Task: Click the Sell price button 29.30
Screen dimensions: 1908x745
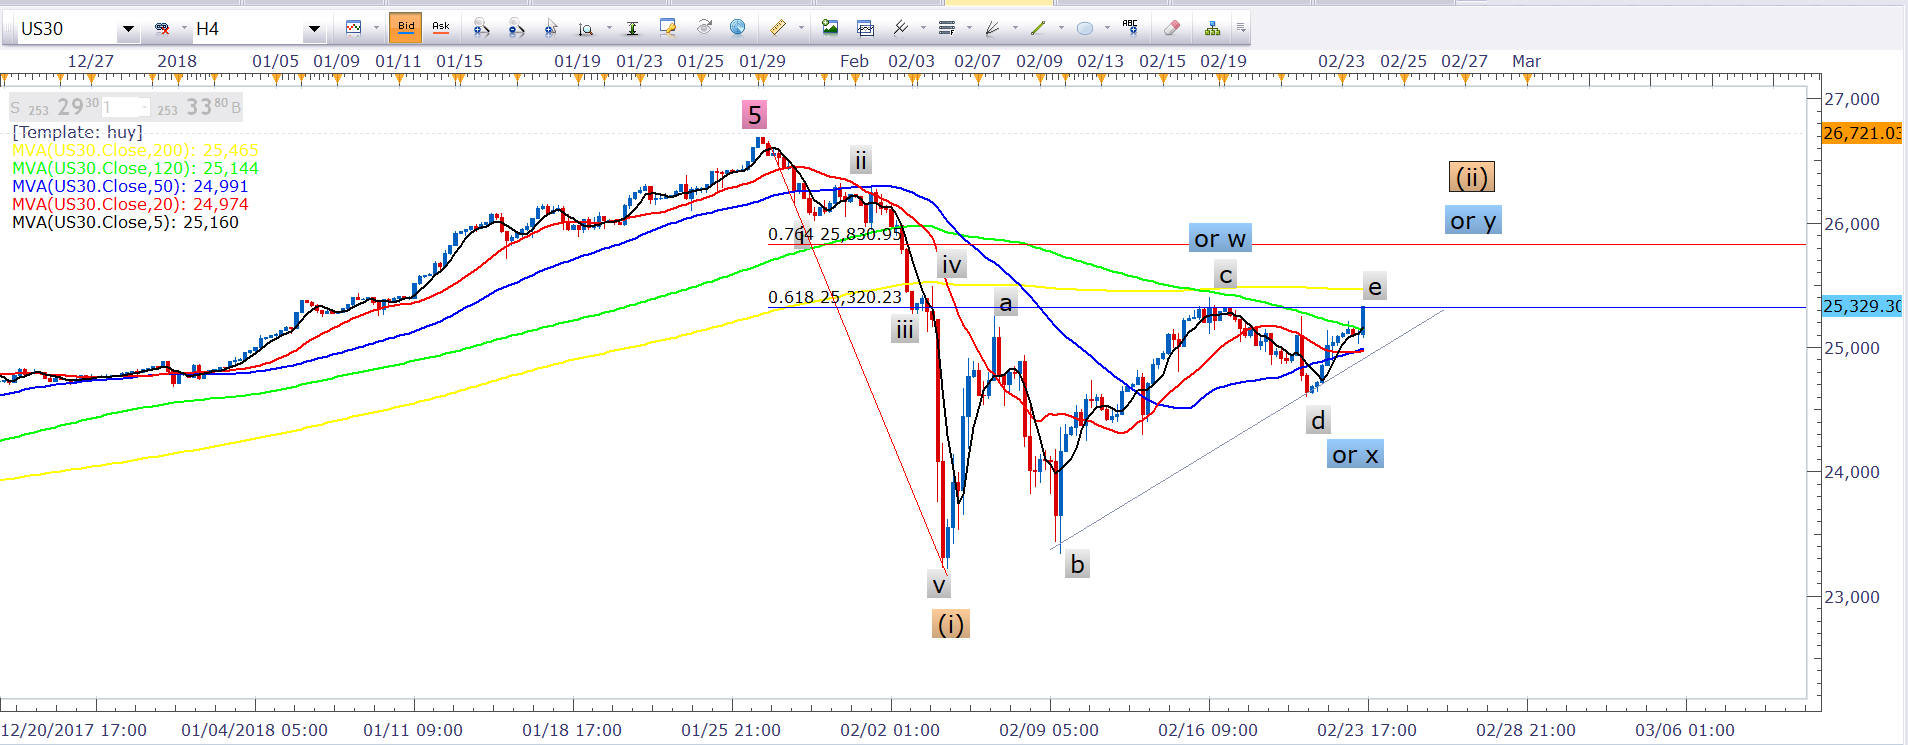Action: coord(68,107)
